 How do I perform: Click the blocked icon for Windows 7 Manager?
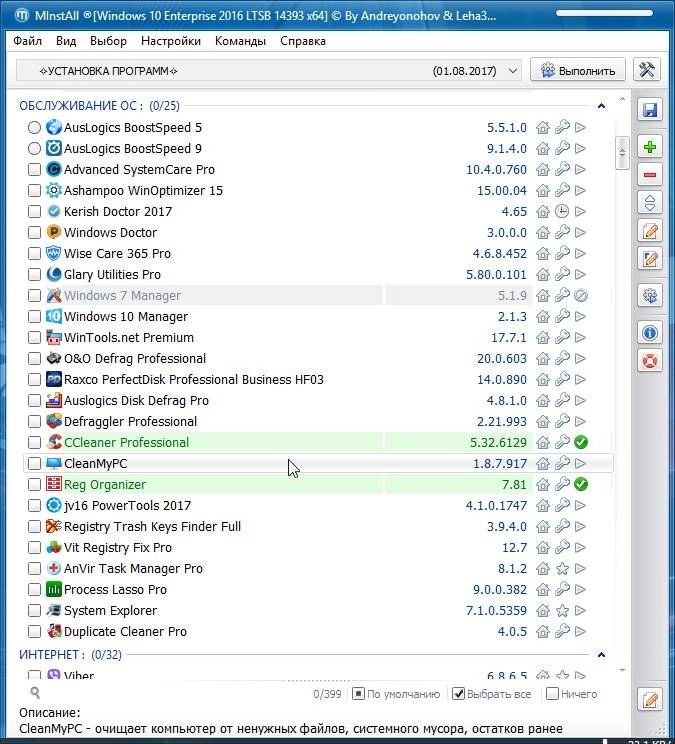click(581, 296)
